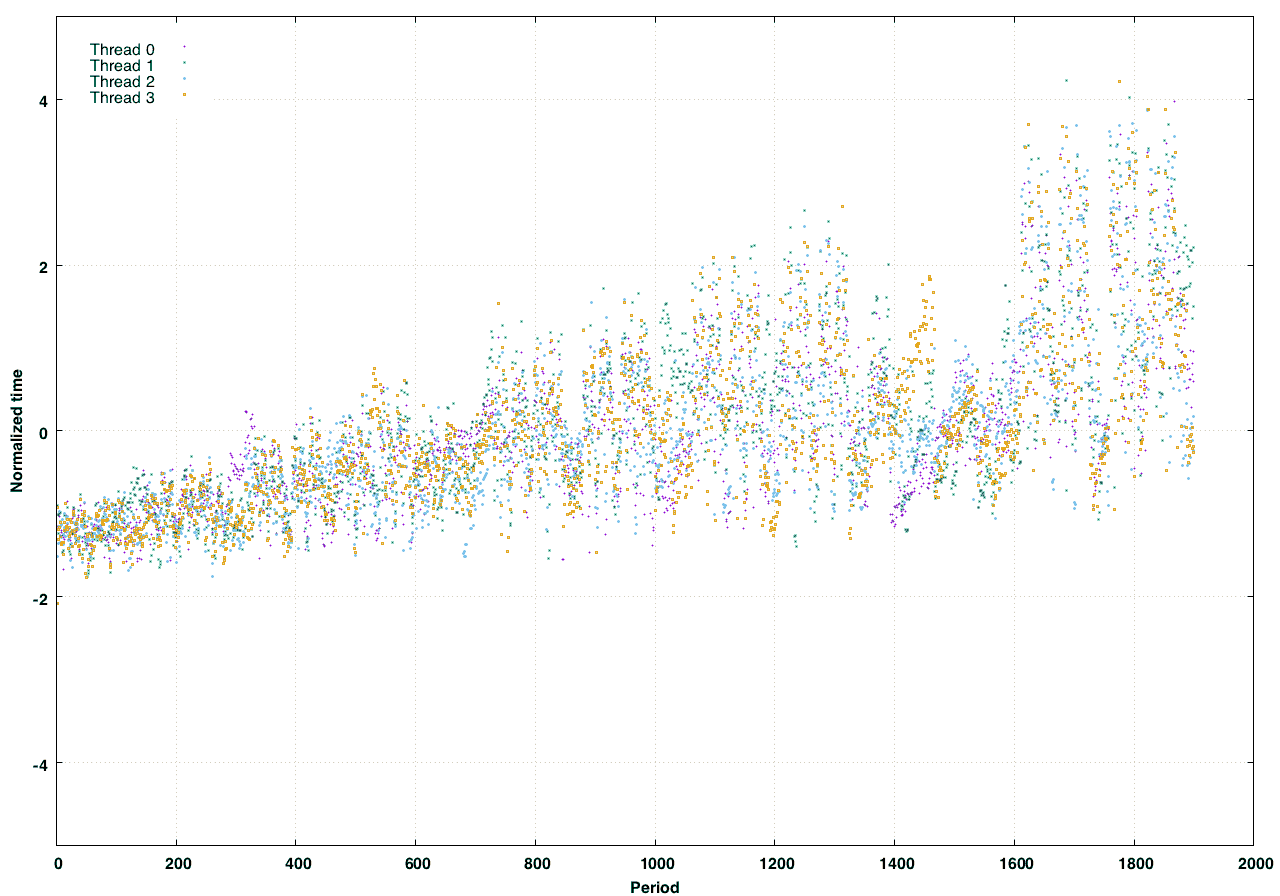Click the Thread 1 legend label

(122, 65)
